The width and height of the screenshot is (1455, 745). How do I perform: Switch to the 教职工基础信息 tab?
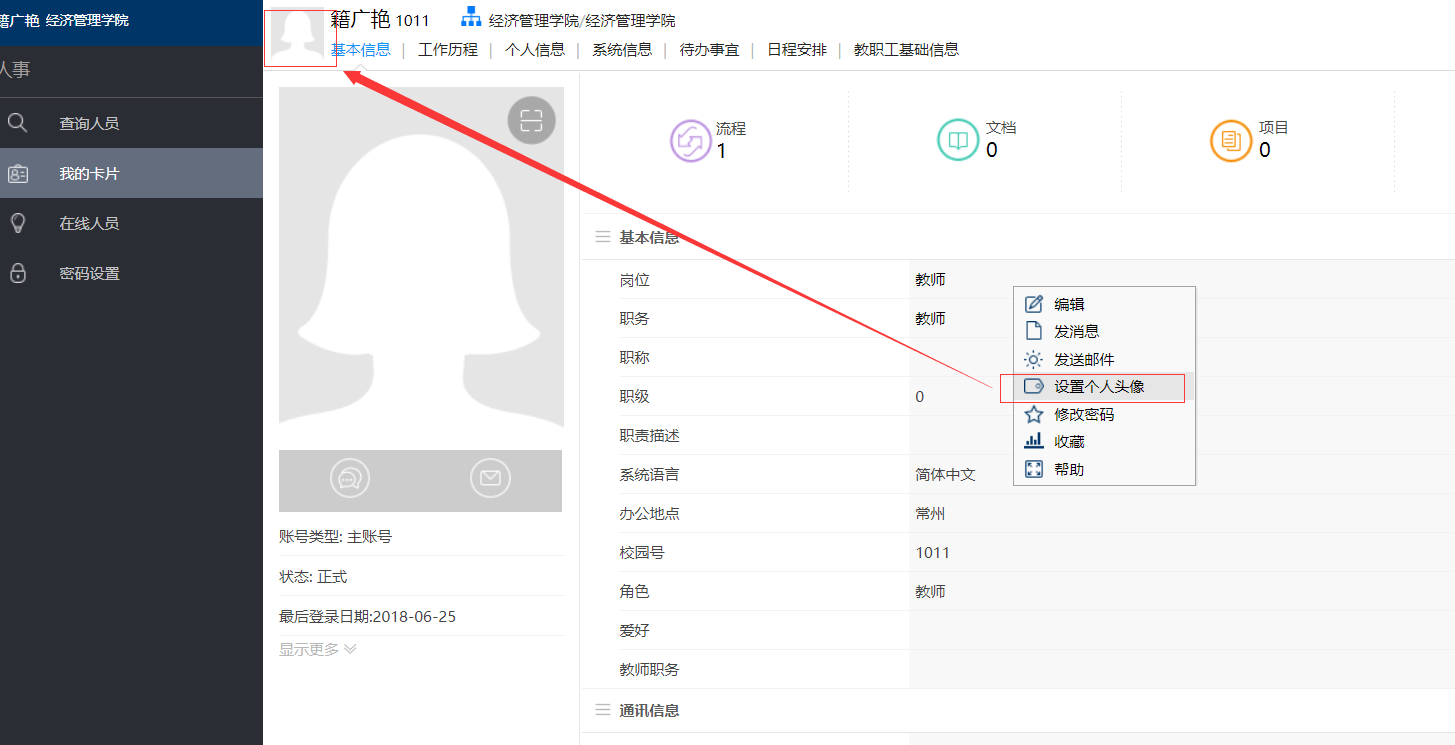tap(906, 49)
